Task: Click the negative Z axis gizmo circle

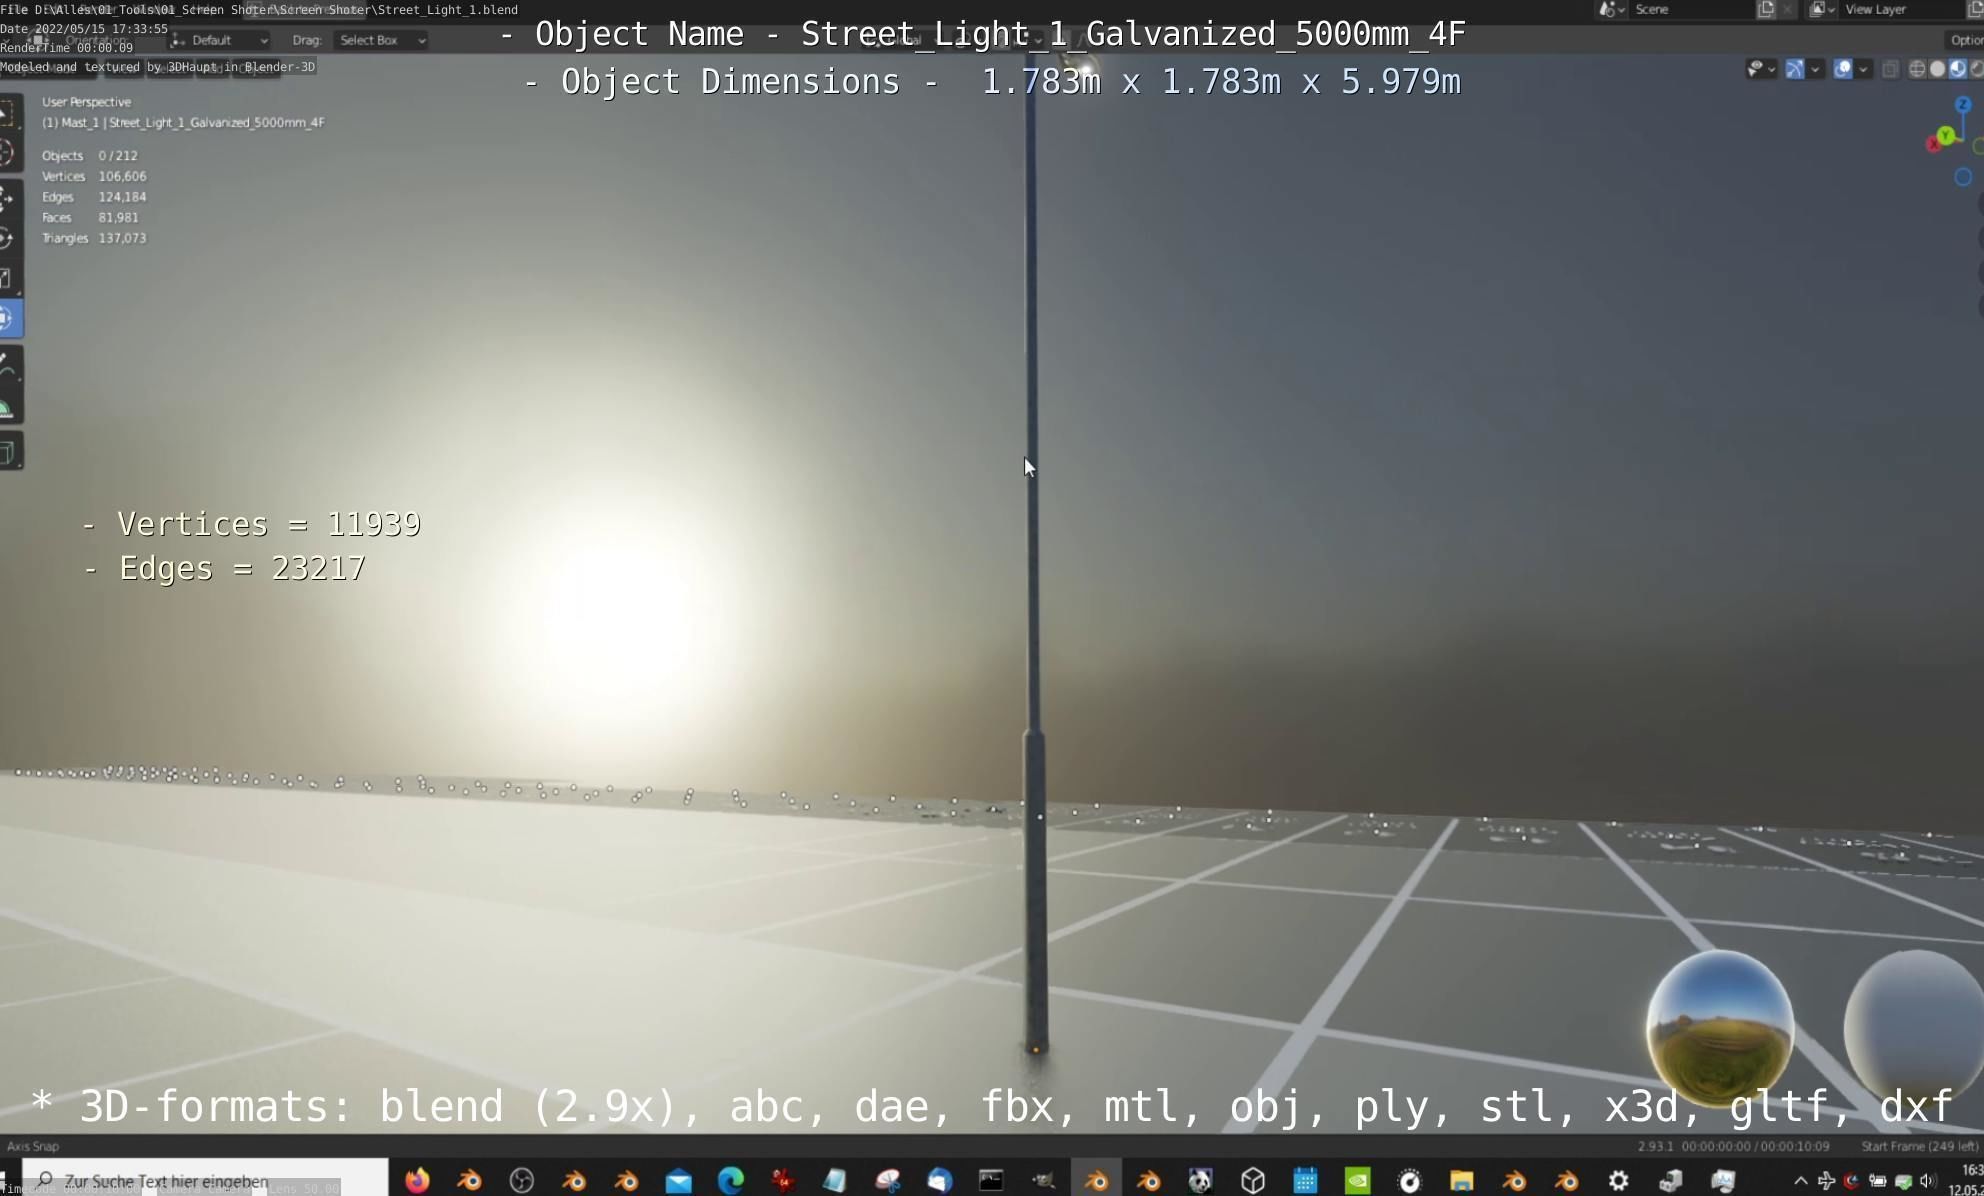Action: [1963, 177]
